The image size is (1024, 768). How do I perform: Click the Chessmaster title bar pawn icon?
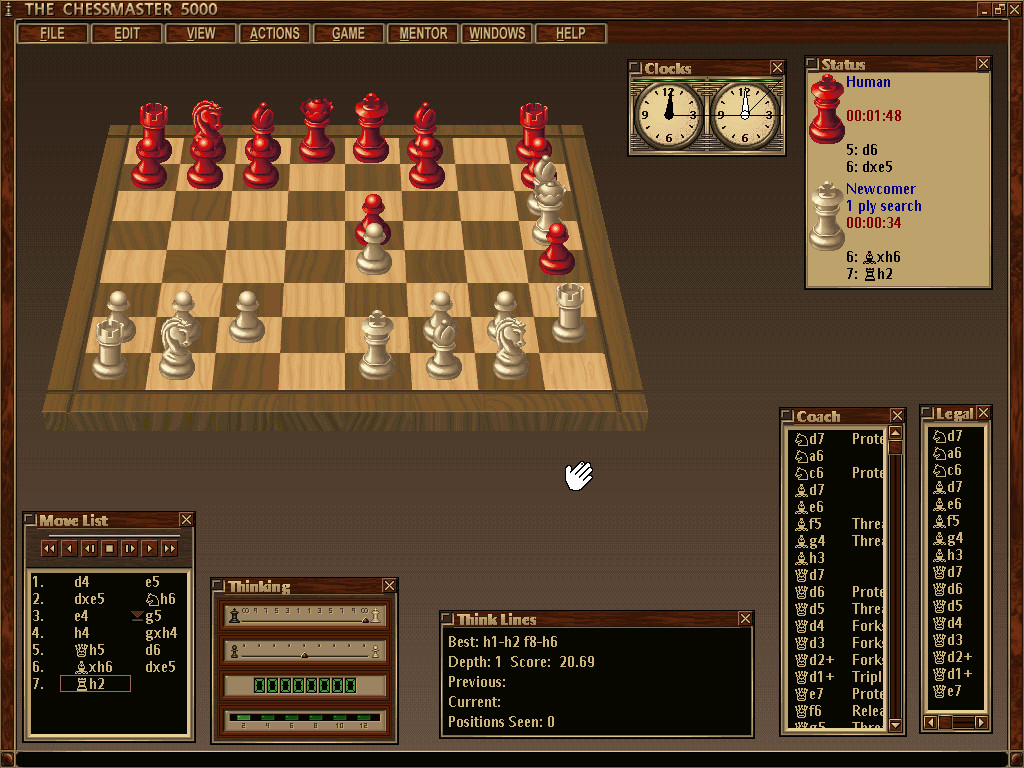[x=8, y=8]
